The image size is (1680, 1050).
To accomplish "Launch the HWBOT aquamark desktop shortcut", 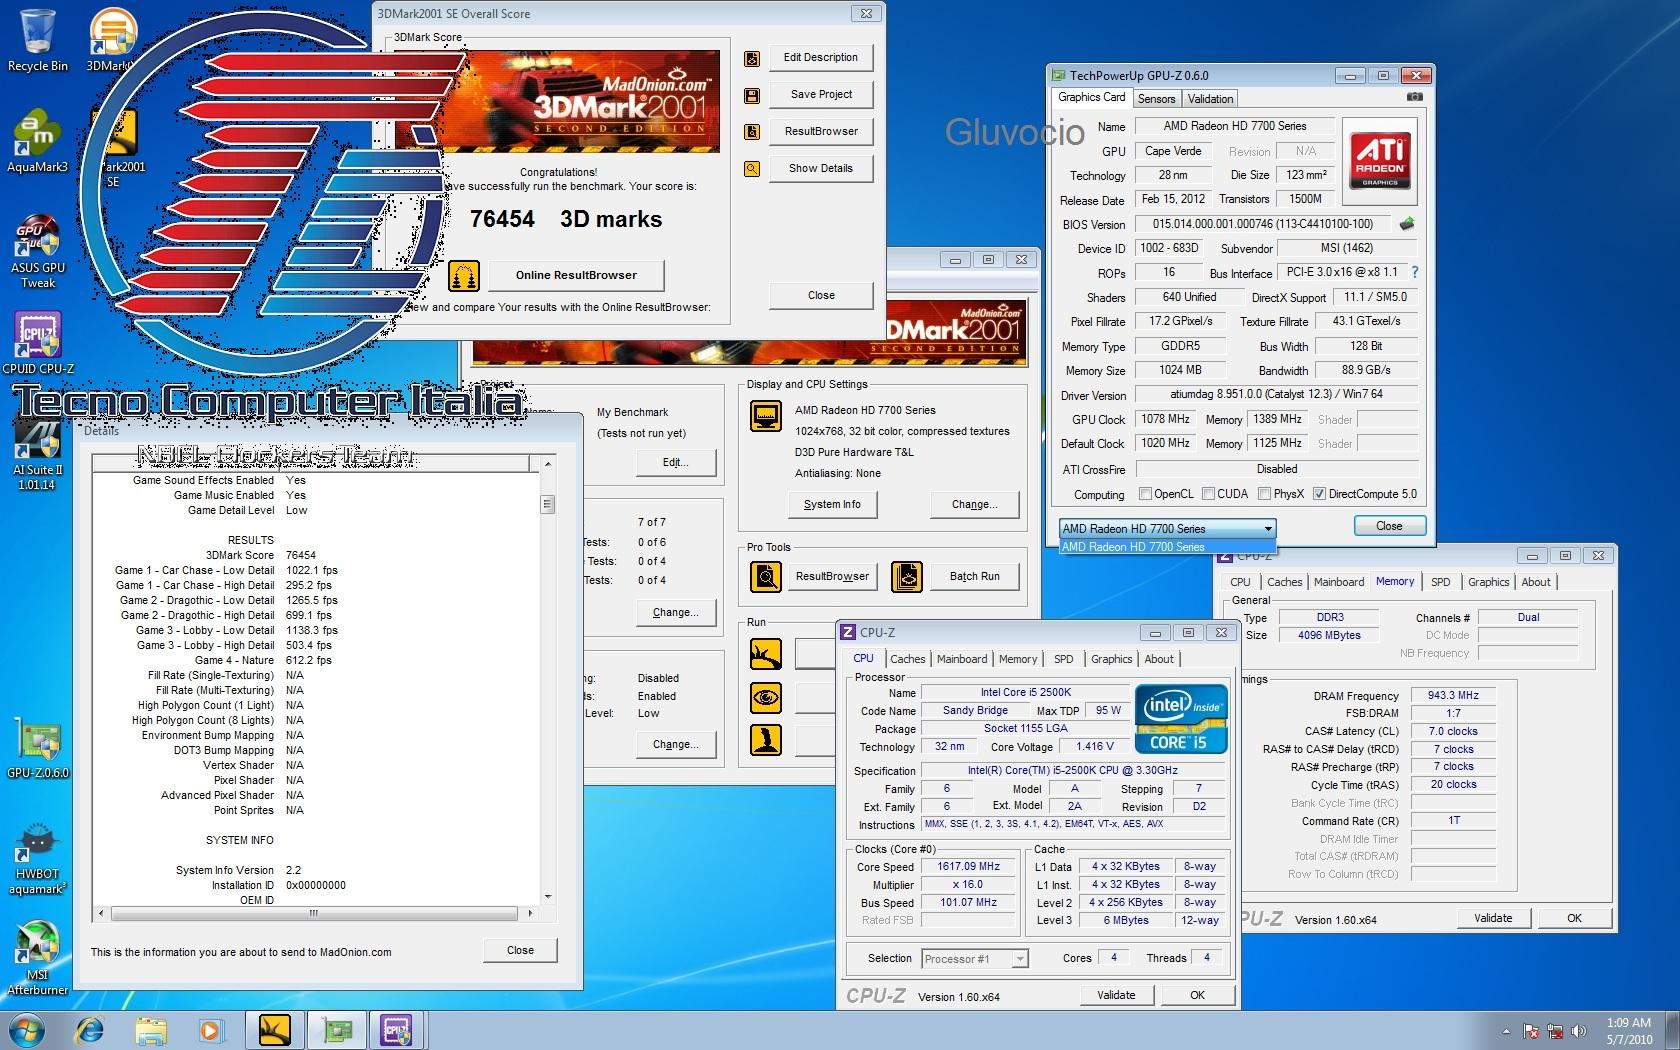I will pyautogui.click(x=37, y=860).
